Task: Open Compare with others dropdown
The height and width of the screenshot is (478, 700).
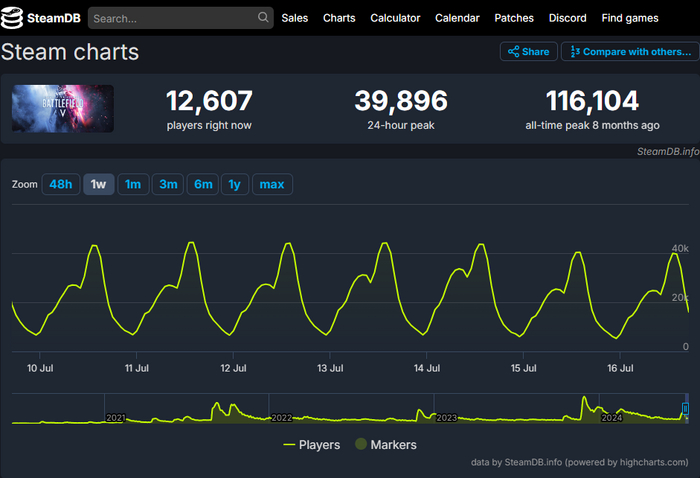Action: tap(629, 52)
